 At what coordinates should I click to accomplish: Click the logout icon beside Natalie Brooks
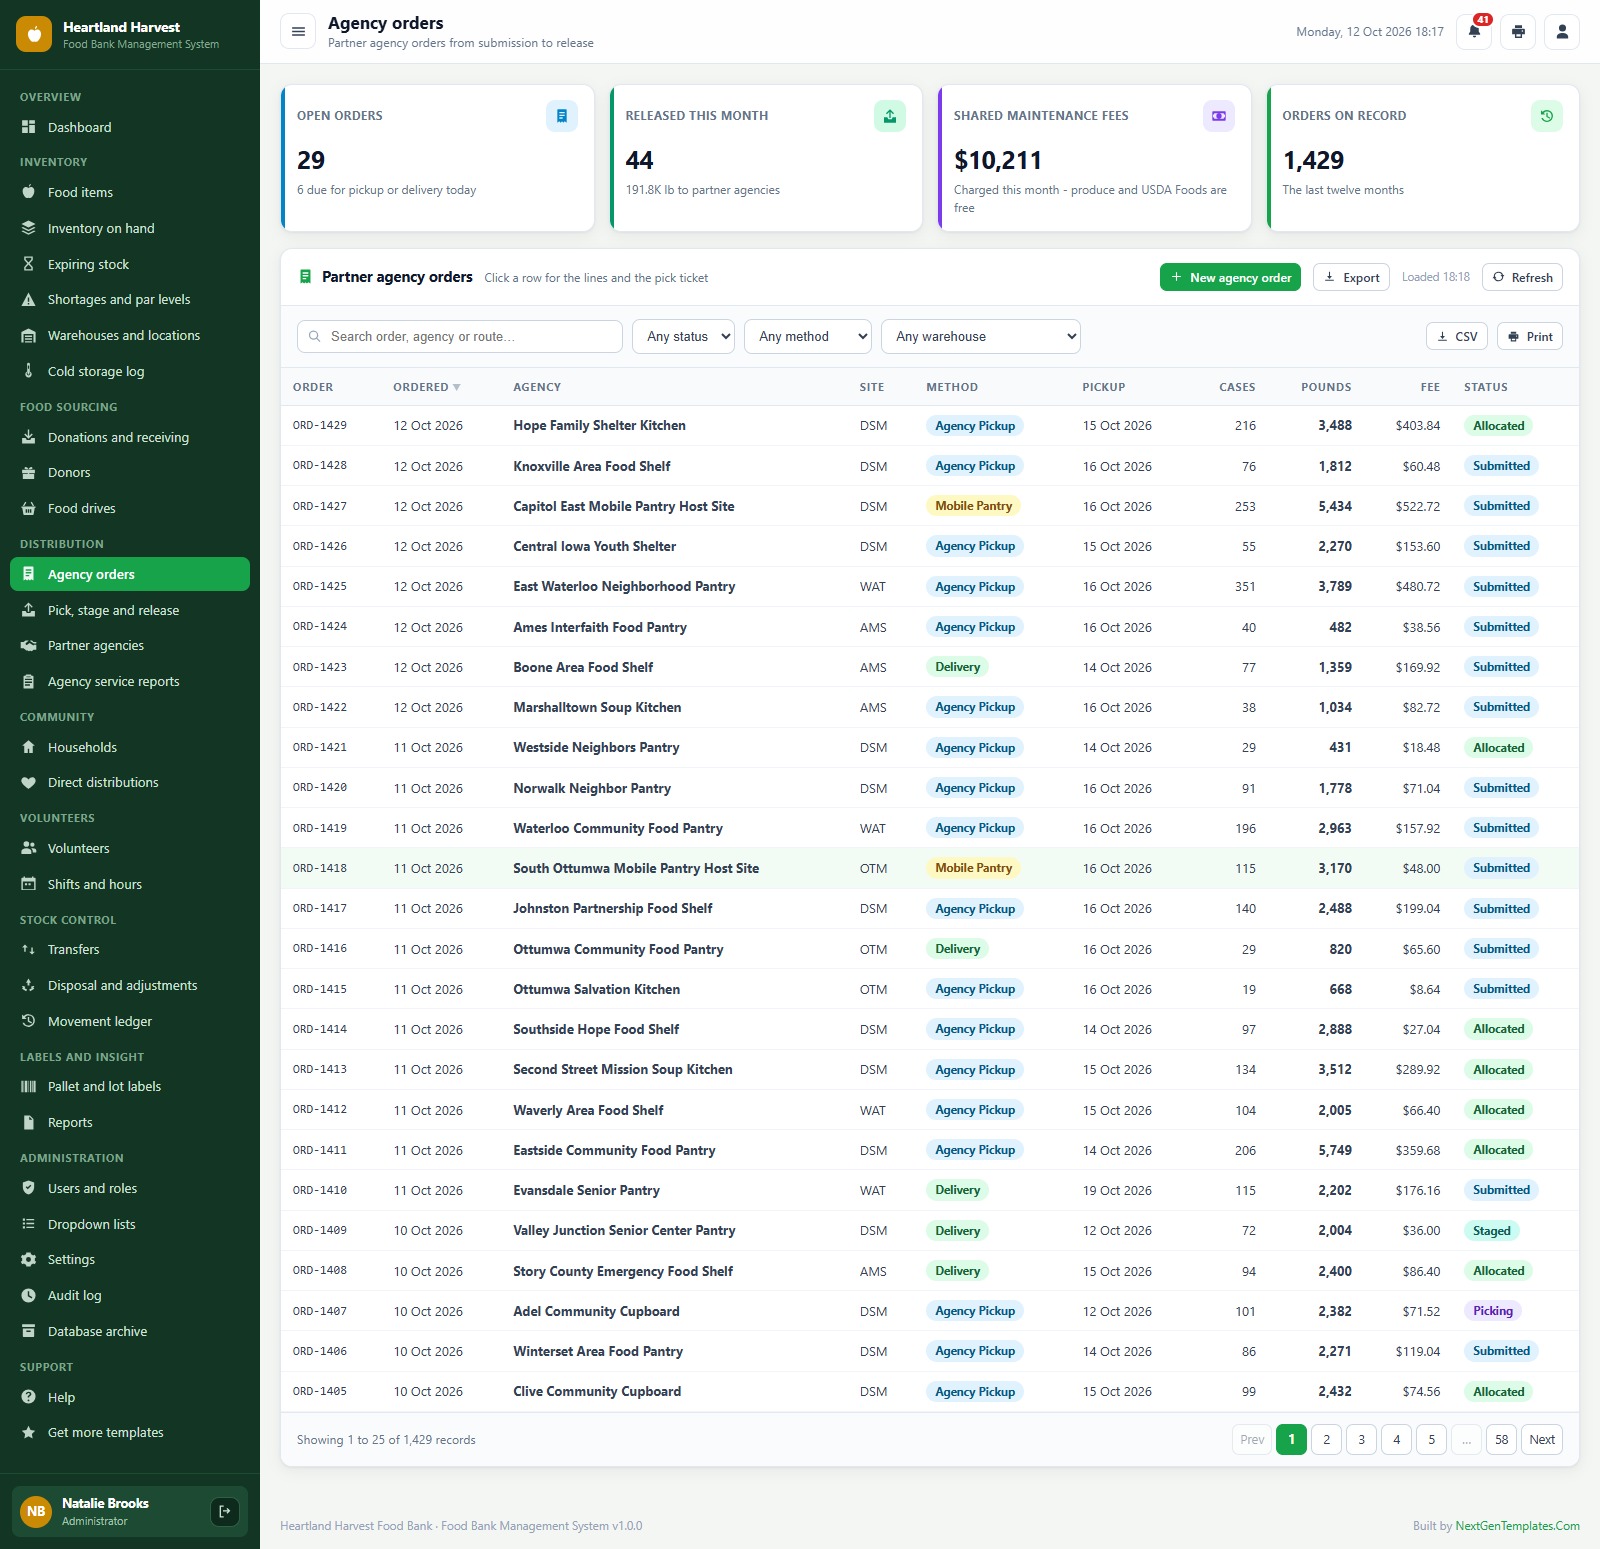tap(225, 1511)
